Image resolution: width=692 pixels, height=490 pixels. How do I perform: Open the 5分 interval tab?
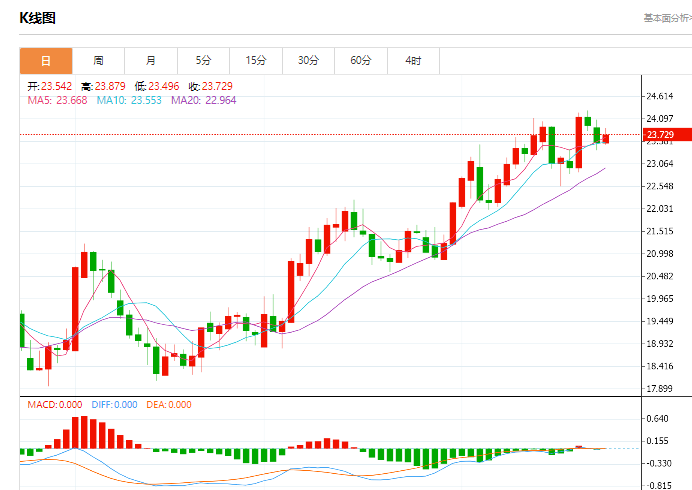pyautogui.click(x=203, y=61)
